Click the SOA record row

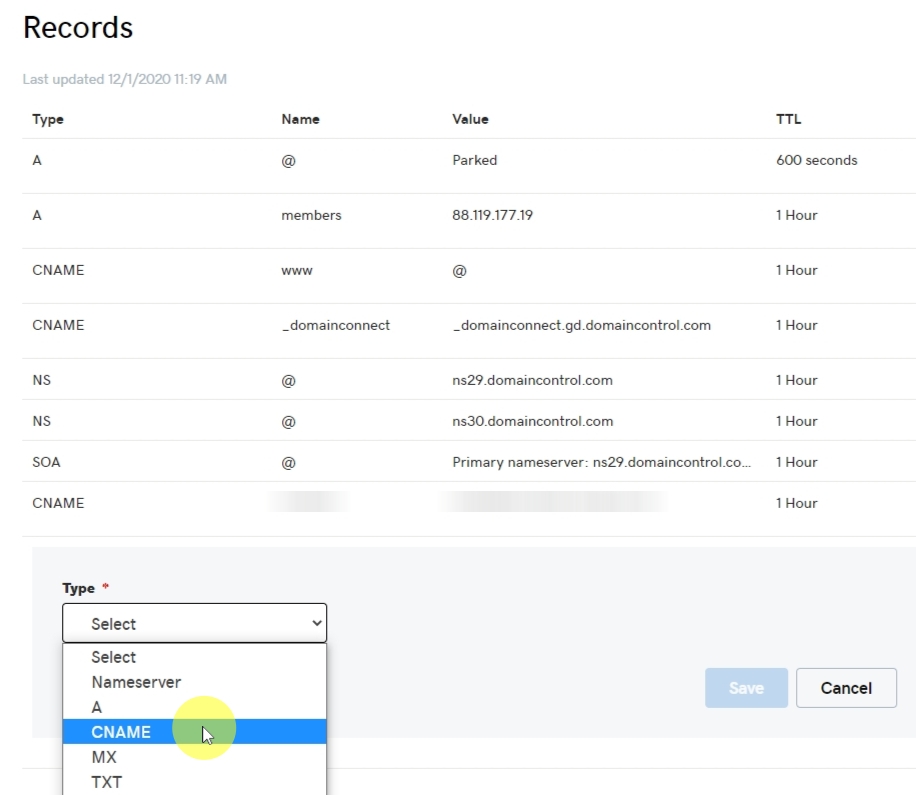click(400, 462)
